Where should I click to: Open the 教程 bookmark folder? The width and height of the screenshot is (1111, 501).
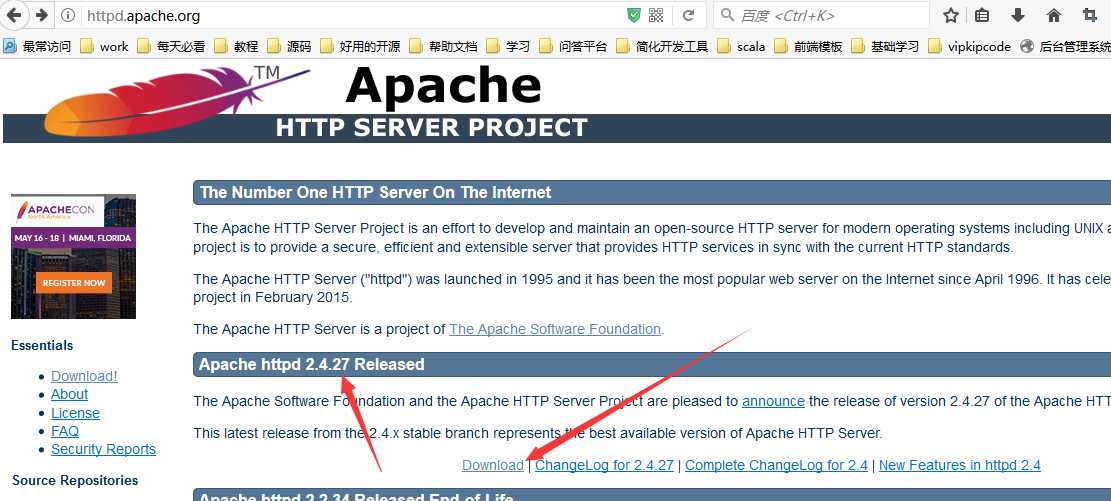(236, 46)
